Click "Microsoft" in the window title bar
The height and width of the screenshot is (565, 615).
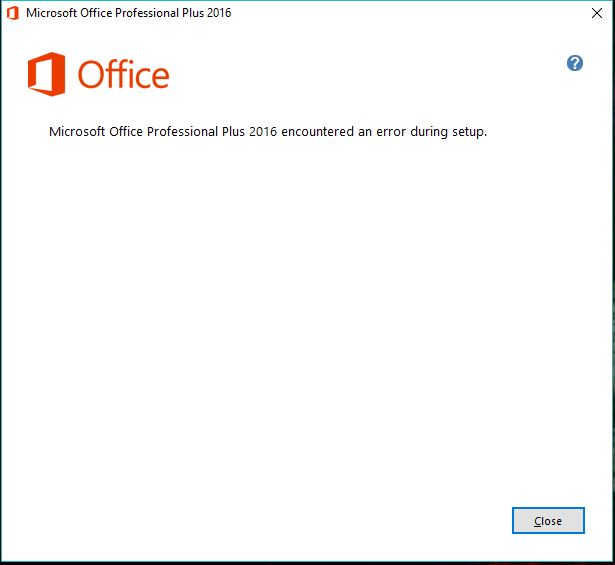click(51, 13)
